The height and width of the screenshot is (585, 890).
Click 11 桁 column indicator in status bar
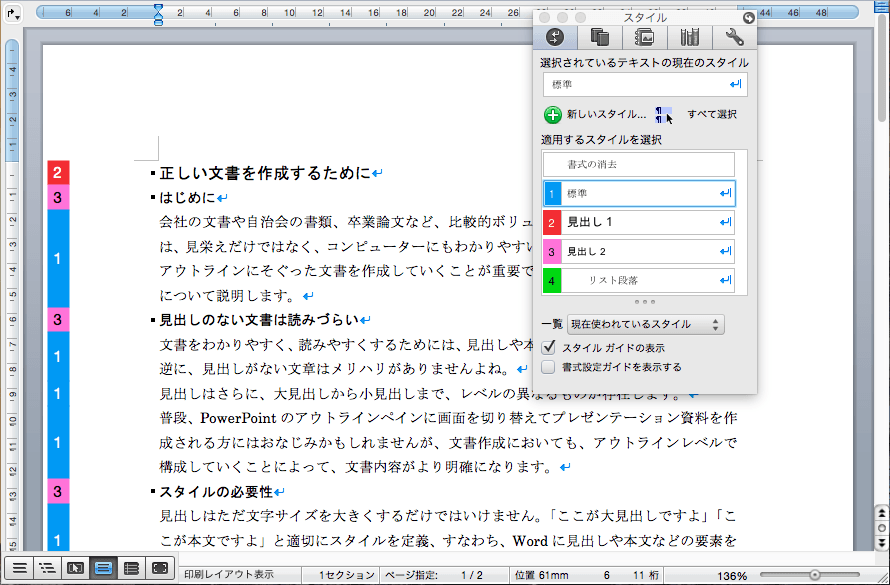[x=646, y=575]
